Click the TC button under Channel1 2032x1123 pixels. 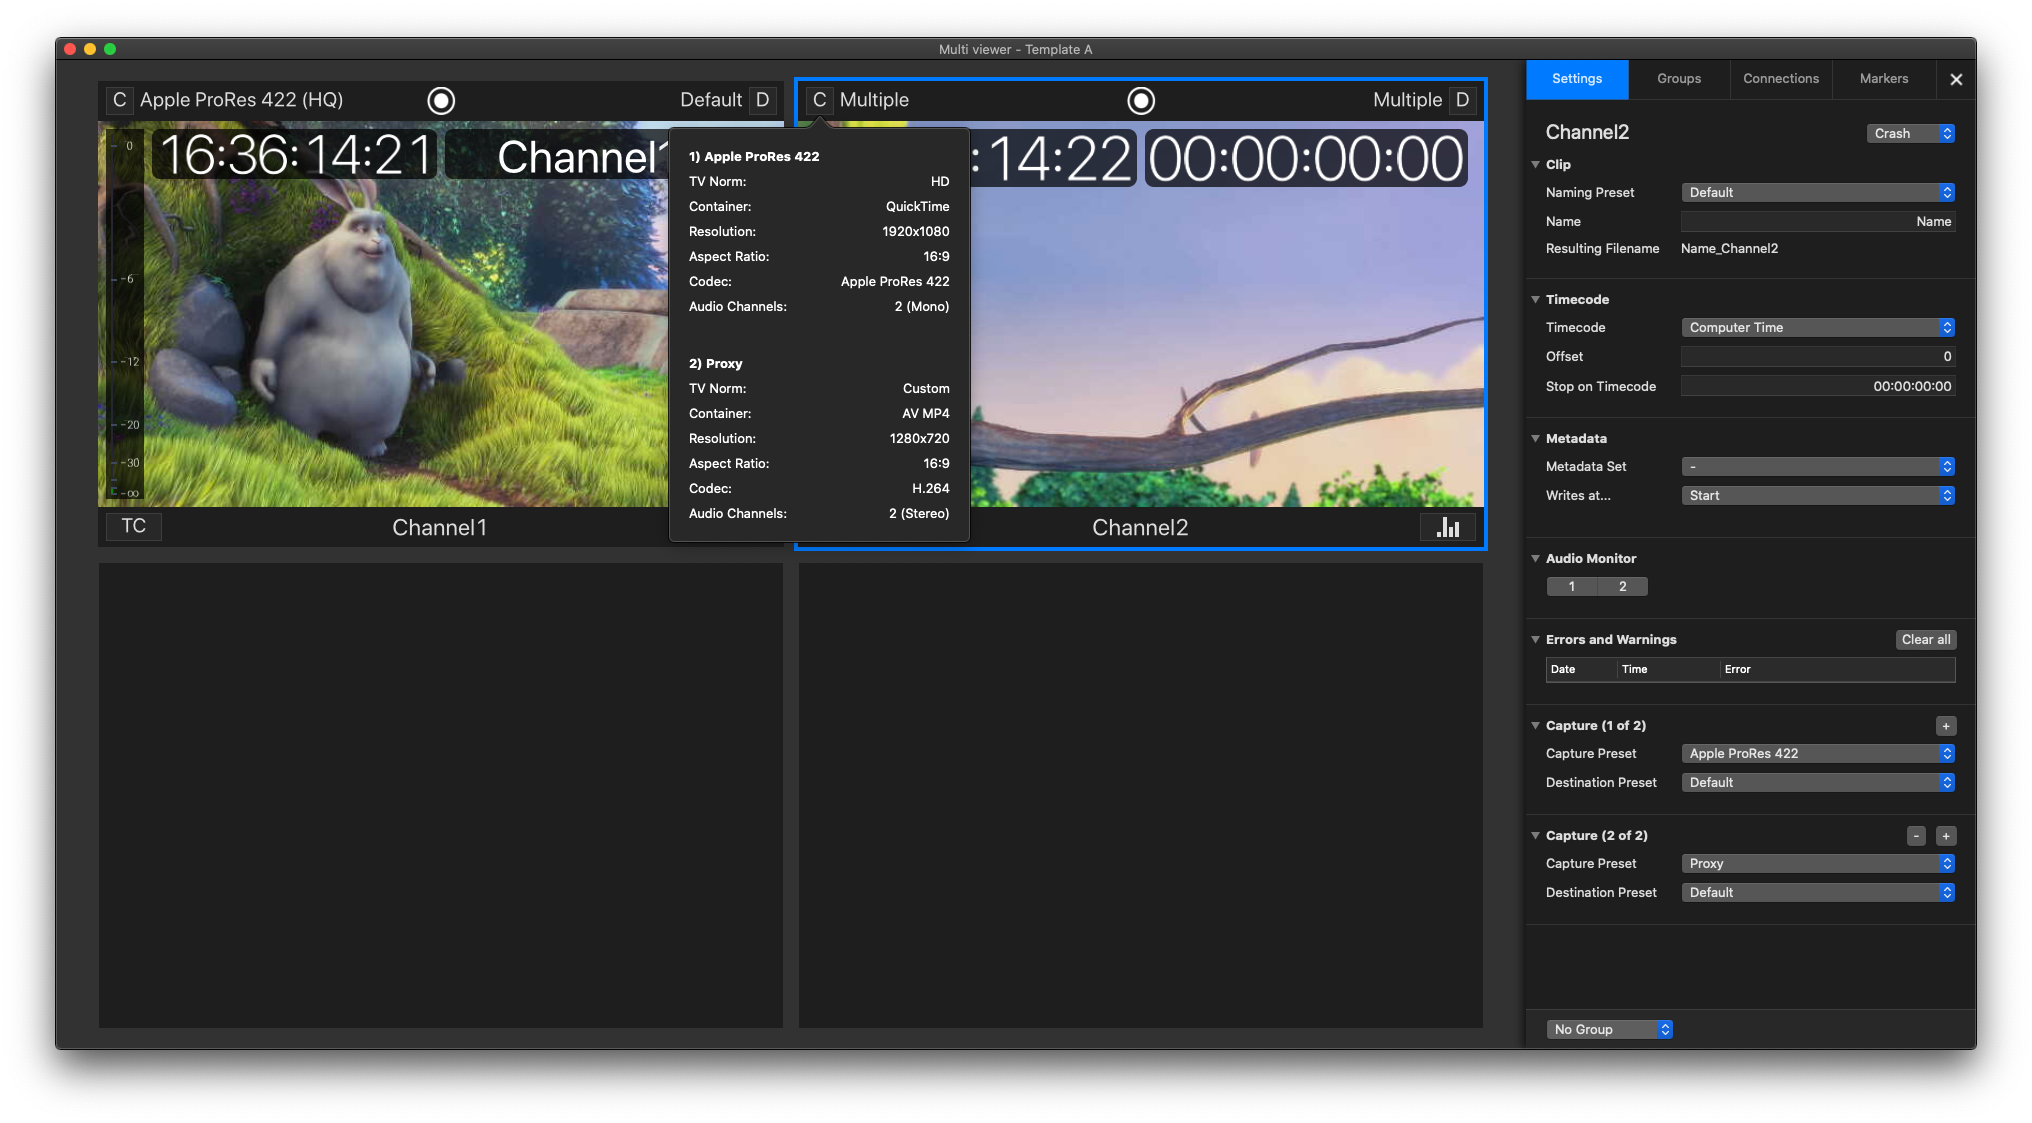(x=134, y=526)
